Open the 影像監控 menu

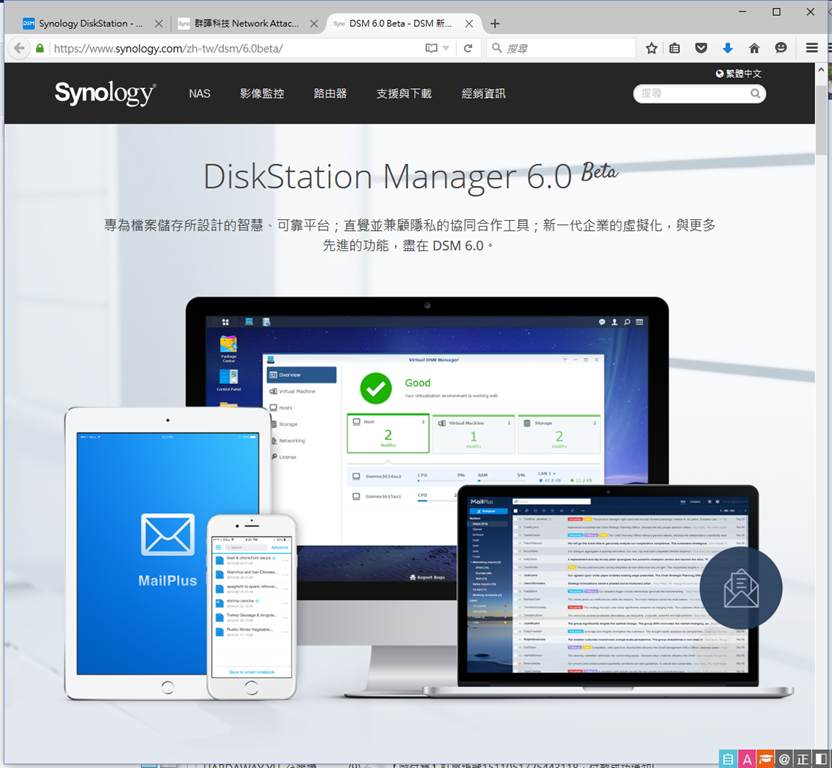262,93
